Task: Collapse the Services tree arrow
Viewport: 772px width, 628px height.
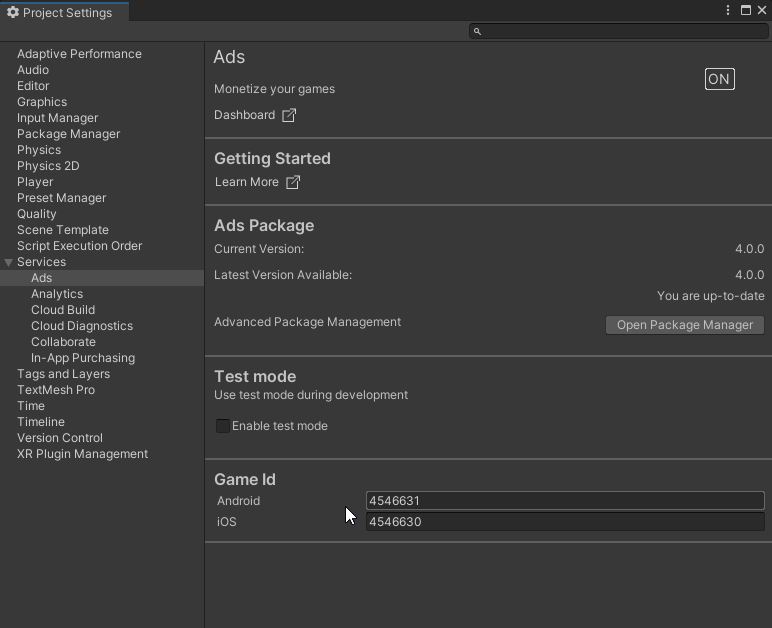Action: click(x=8, y=262)
